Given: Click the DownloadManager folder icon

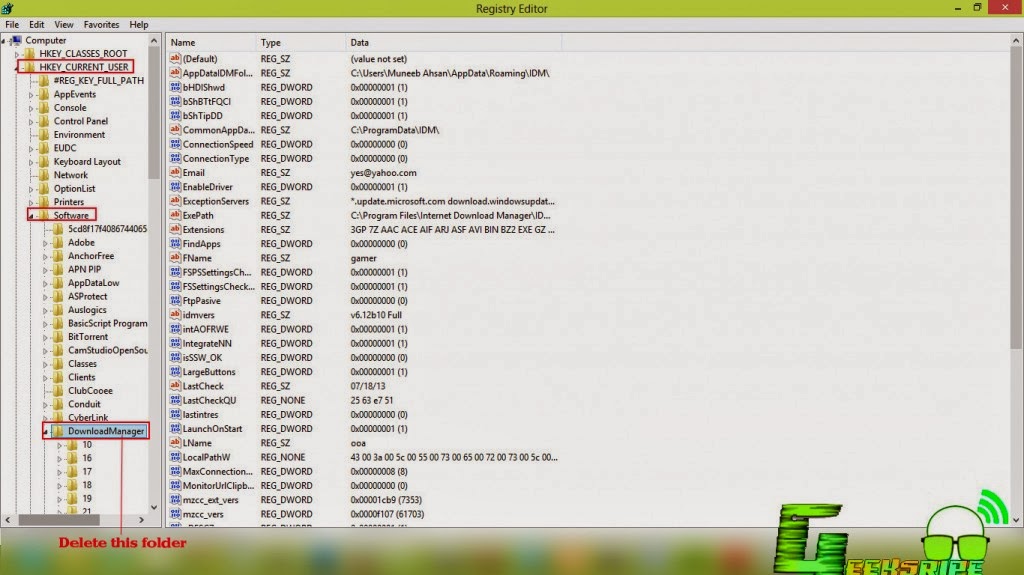Looking at the screenshot, I should coord(59,431).
